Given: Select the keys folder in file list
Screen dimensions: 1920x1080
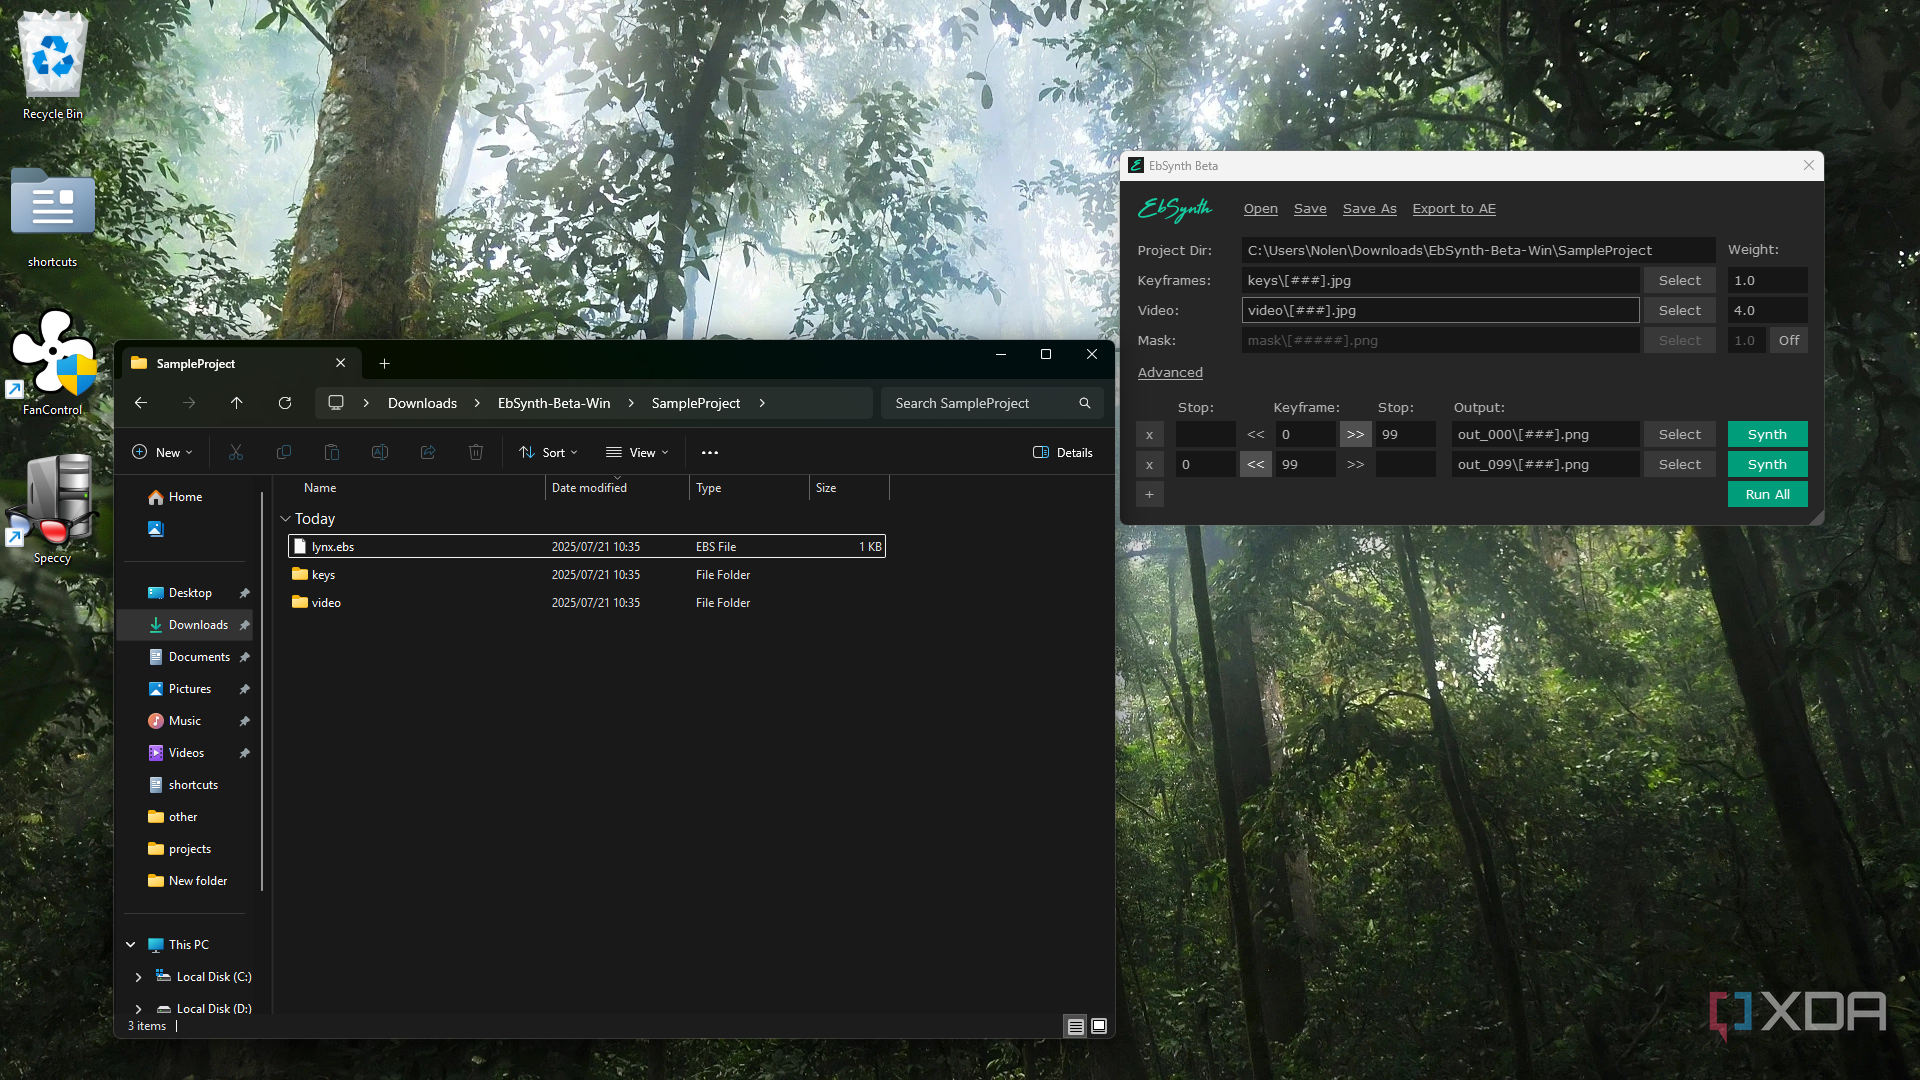Looking at the screenshot, I should [587, 575].
